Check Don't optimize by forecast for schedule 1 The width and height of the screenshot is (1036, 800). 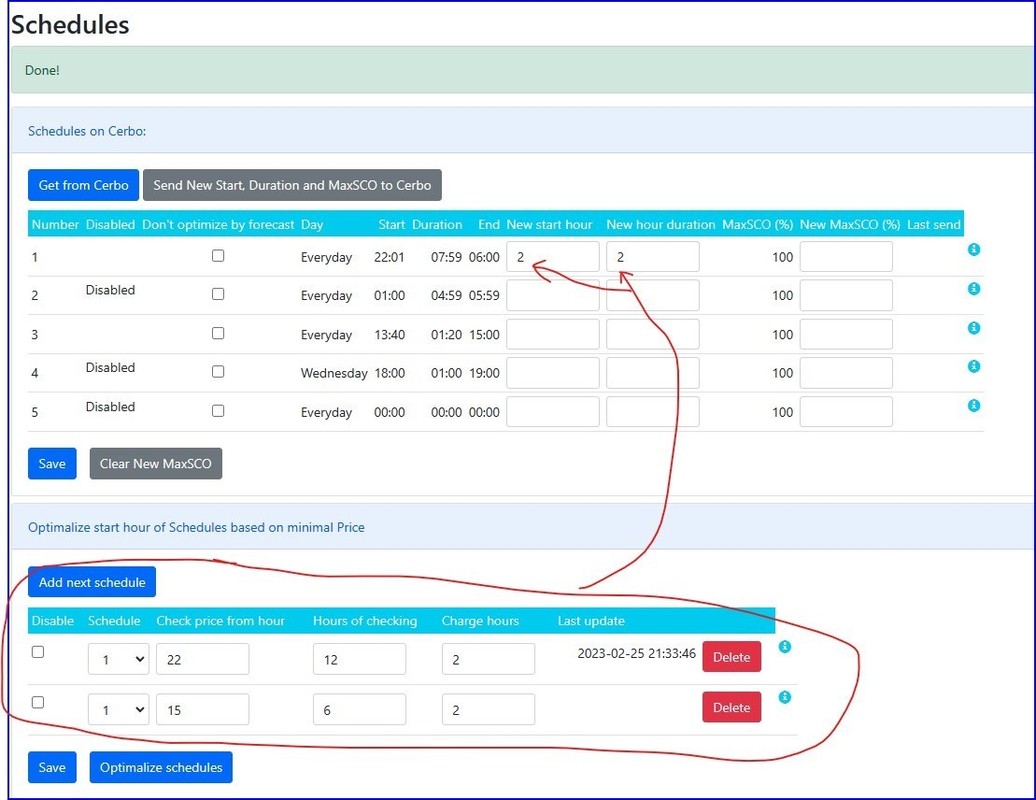coord(218,256)
